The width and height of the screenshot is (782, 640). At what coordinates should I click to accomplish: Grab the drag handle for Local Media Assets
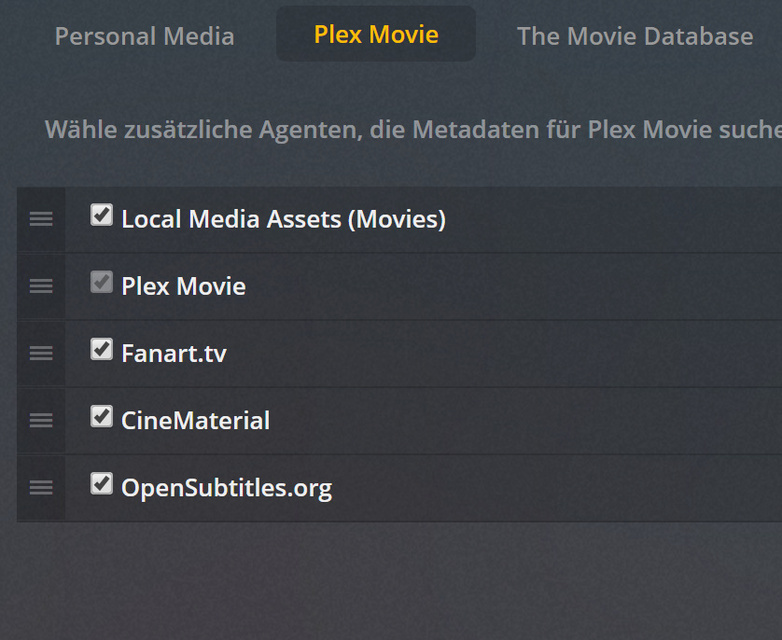pyautogui.click(x=41, y=219)
